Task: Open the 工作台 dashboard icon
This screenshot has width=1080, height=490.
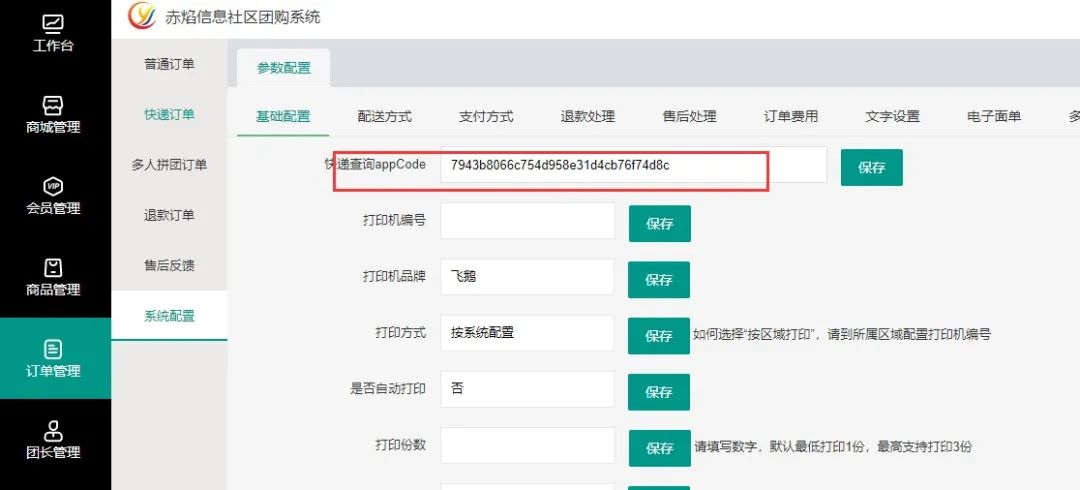Action: 54,23
